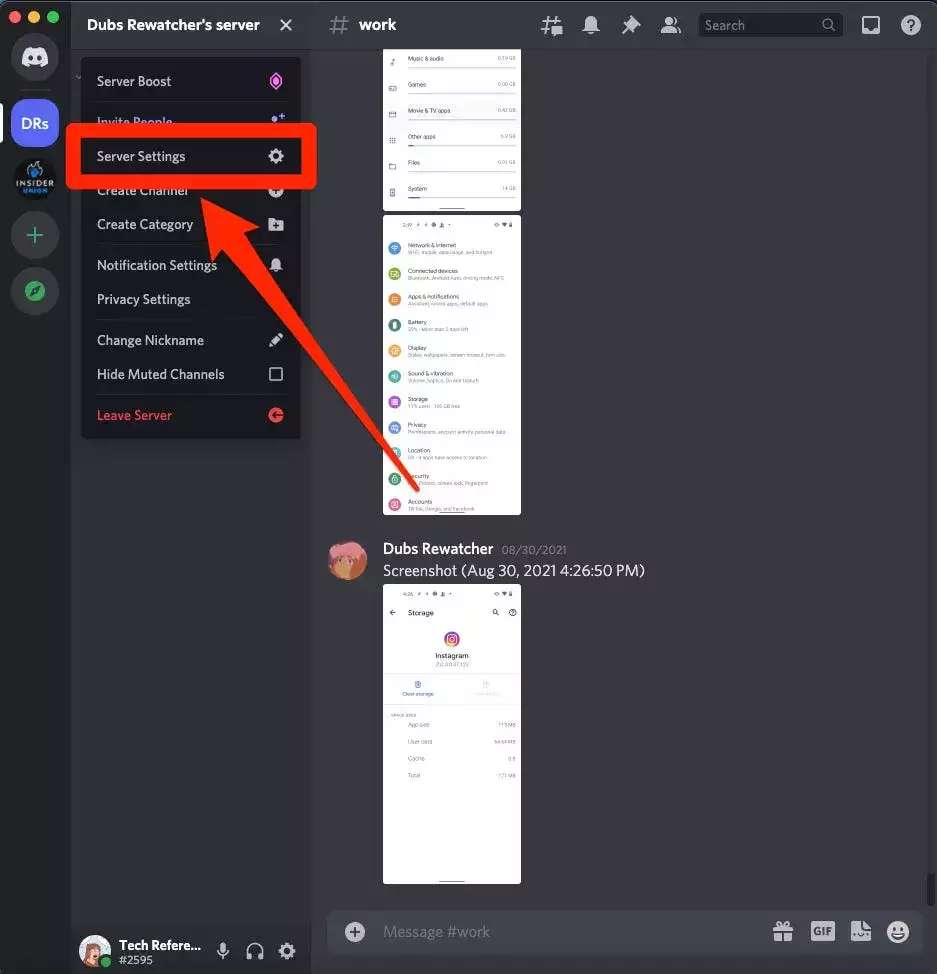Open the emoji picker

pyautogui.click(x=898, y=931)
